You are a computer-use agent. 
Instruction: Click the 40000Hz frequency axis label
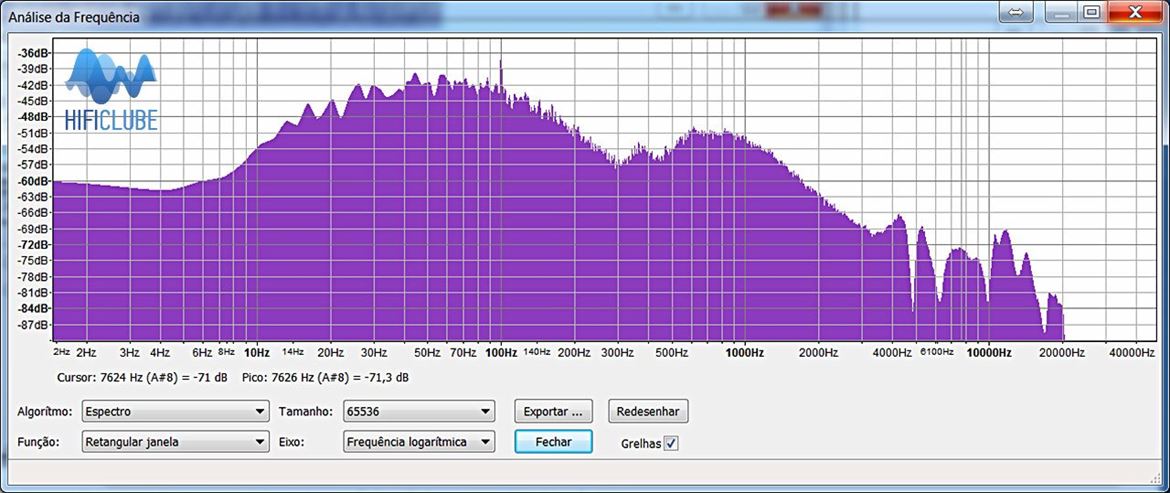click(x=1133, y=352)
